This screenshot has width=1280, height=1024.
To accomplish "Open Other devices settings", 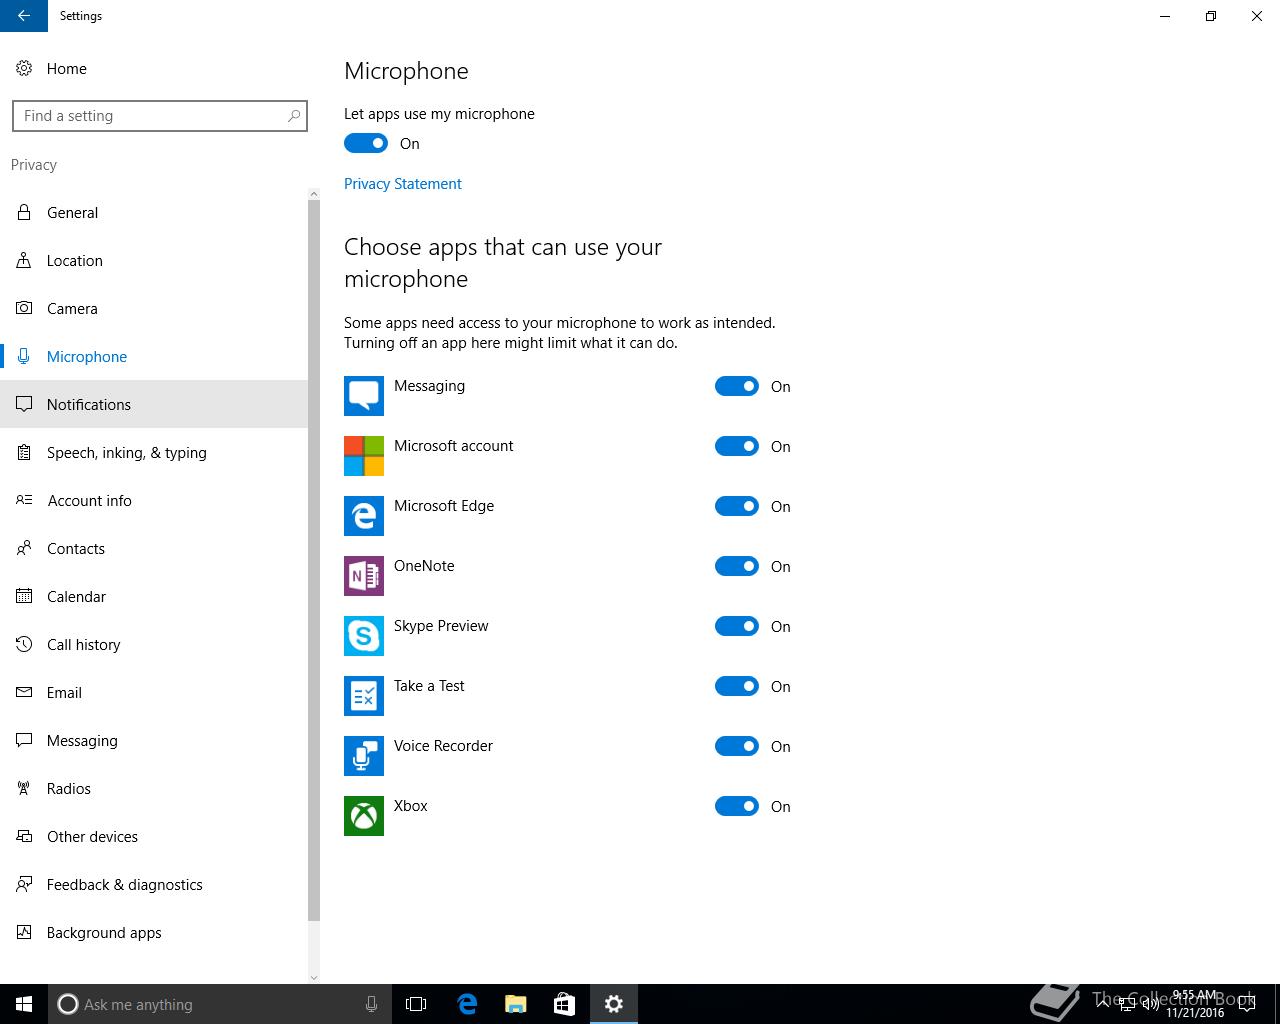I will tap(154, 836).
